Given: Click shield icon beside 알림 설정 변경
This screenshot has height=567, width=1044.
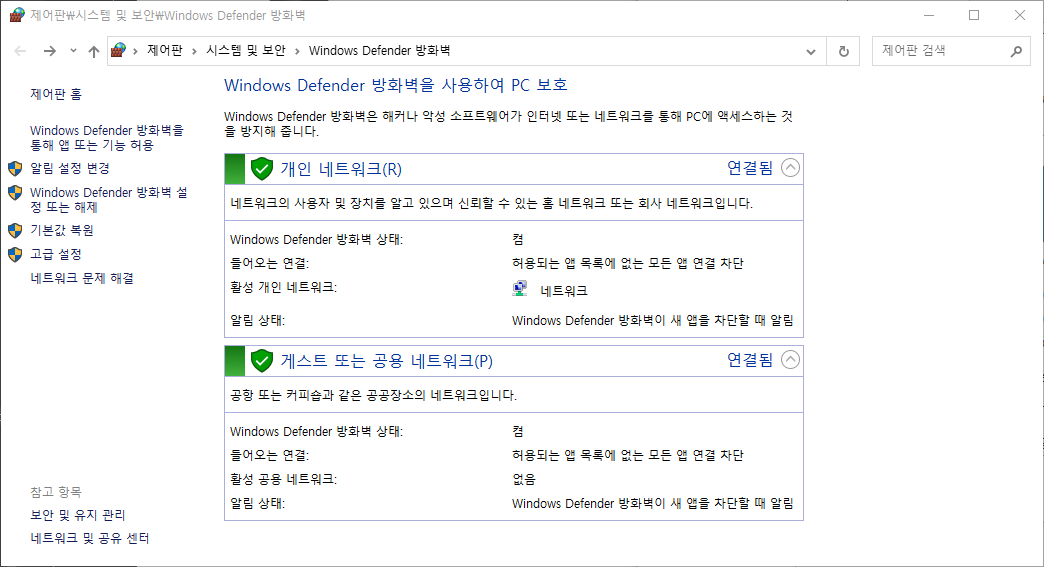Looking at the screenshot, I should 15,168.
